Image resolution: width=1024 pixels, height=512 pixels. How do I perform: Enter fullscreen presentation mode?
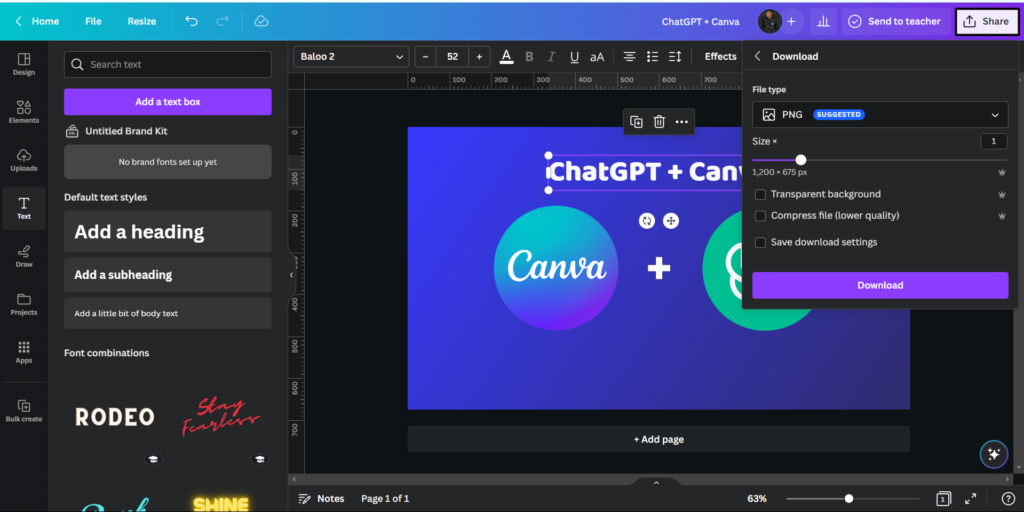click(970, 498)
